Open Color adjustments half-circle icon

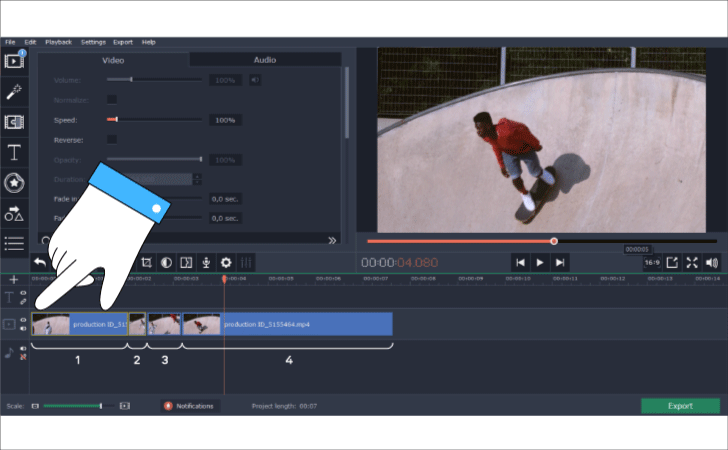166,263
